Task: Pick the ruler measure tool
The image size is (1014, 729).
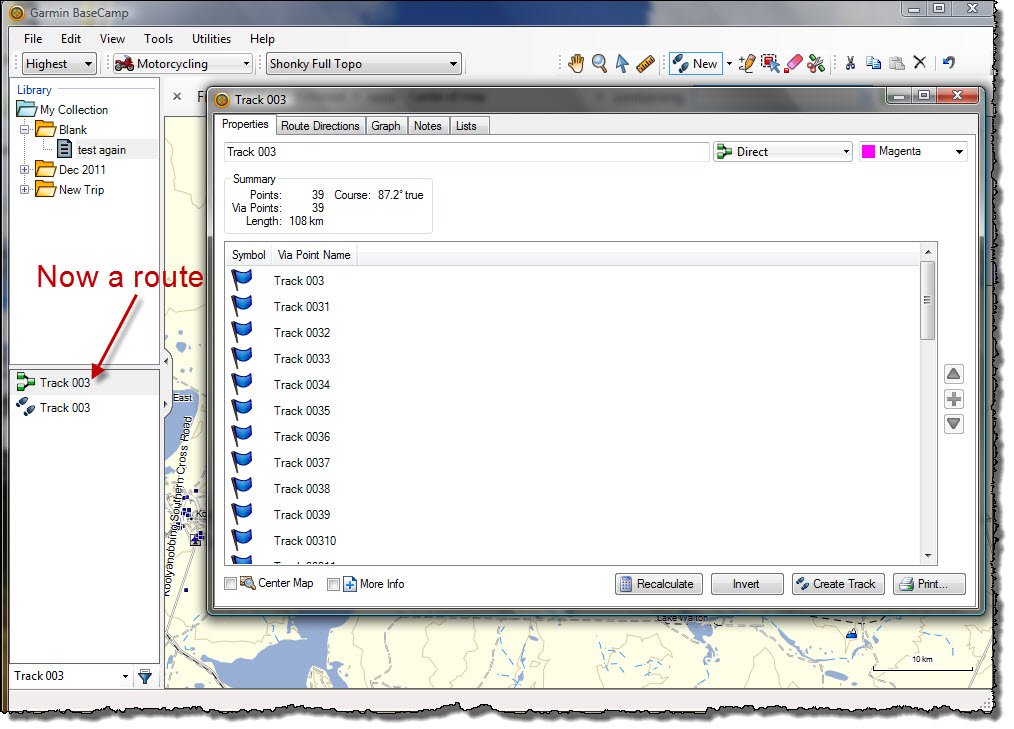Action: click(645, 63)
